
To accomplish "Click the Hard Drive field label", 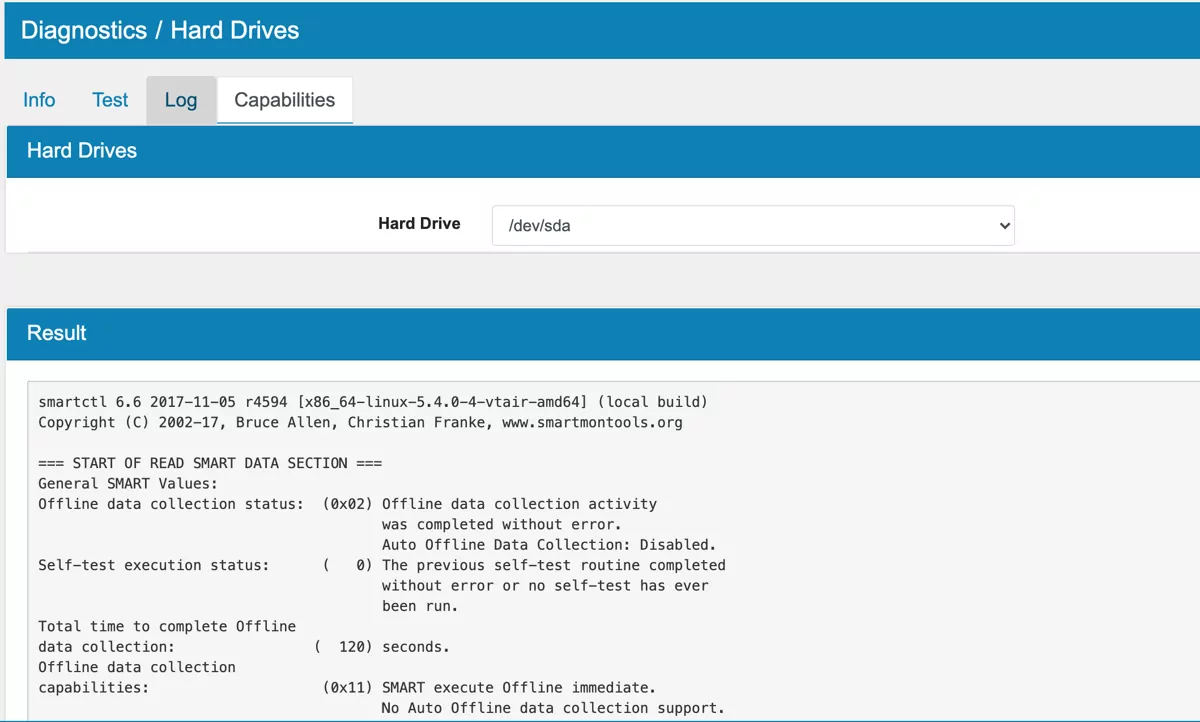I will (x=419, y=223).
